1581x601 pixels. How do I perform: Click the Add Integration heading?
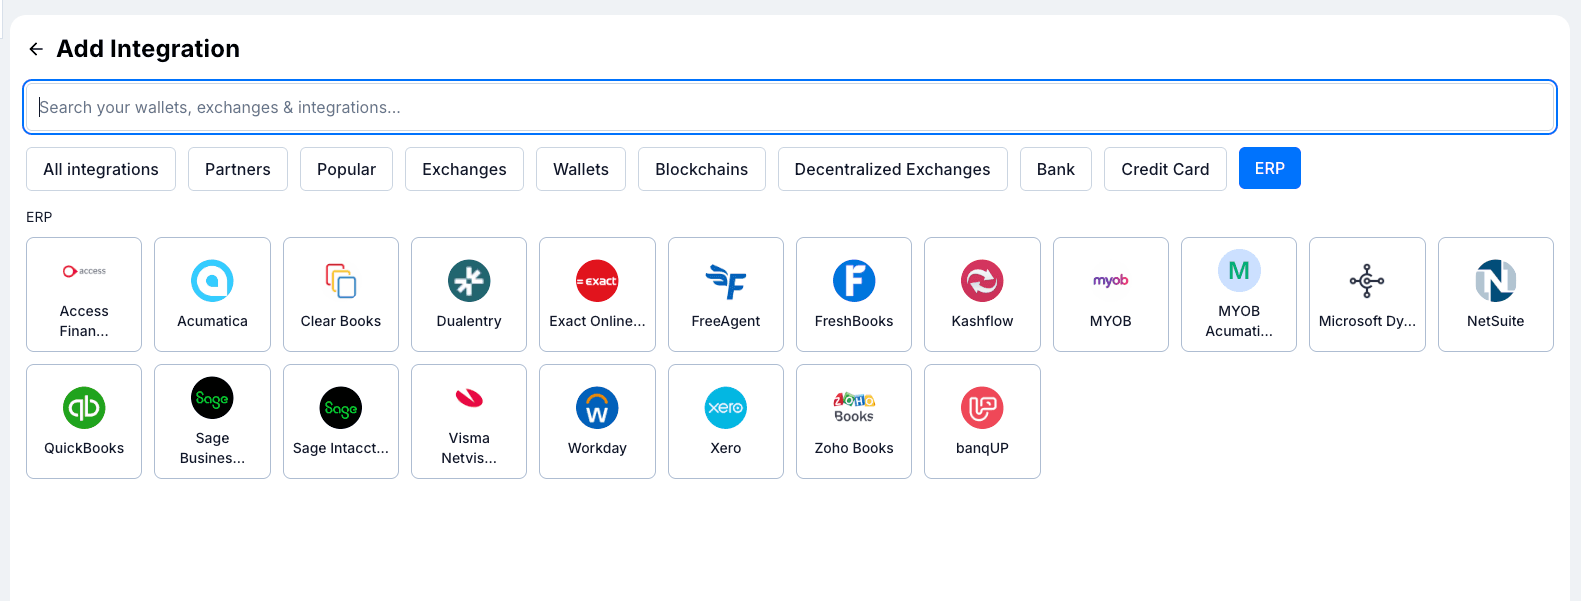[x=148, y=49]
